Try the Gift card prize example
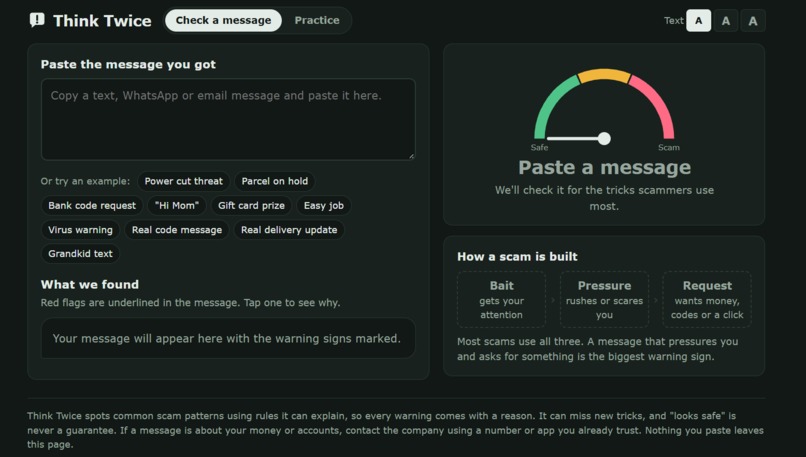This screenshot has height=457, width=806. tap(251, 206)
